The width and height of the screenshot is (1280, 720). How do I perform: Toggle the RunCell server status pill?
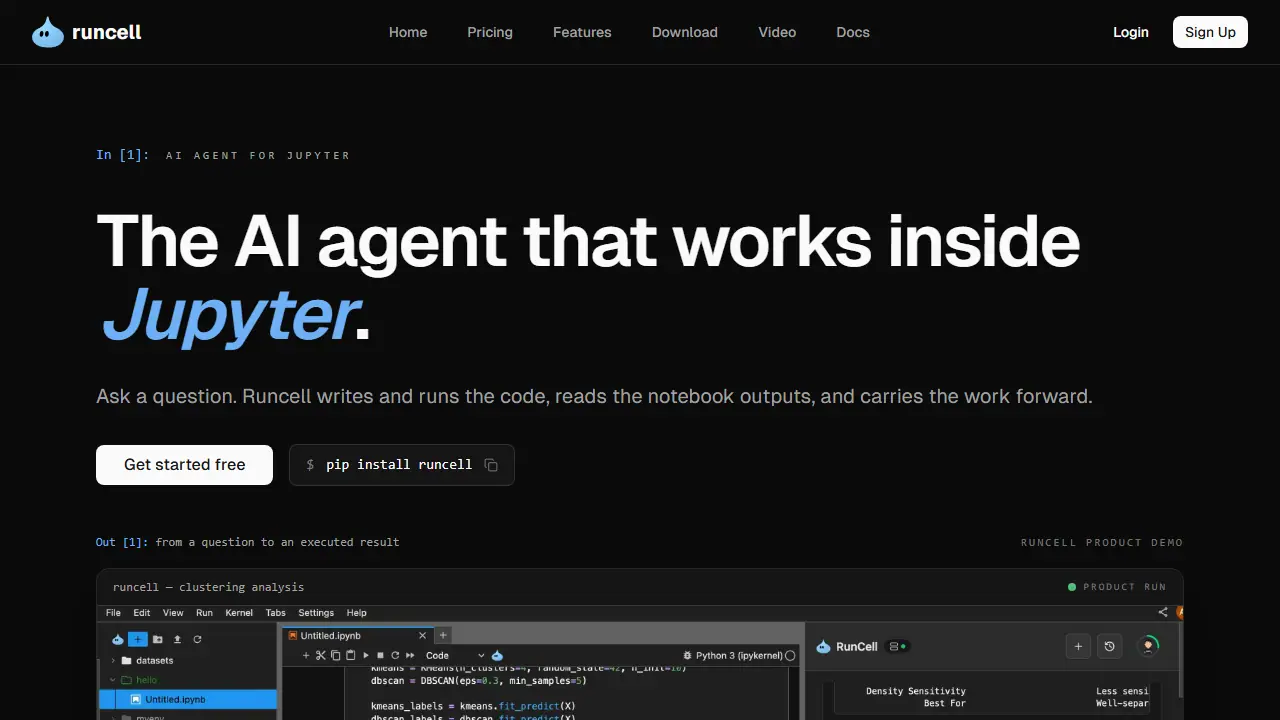tap(897, 647)
